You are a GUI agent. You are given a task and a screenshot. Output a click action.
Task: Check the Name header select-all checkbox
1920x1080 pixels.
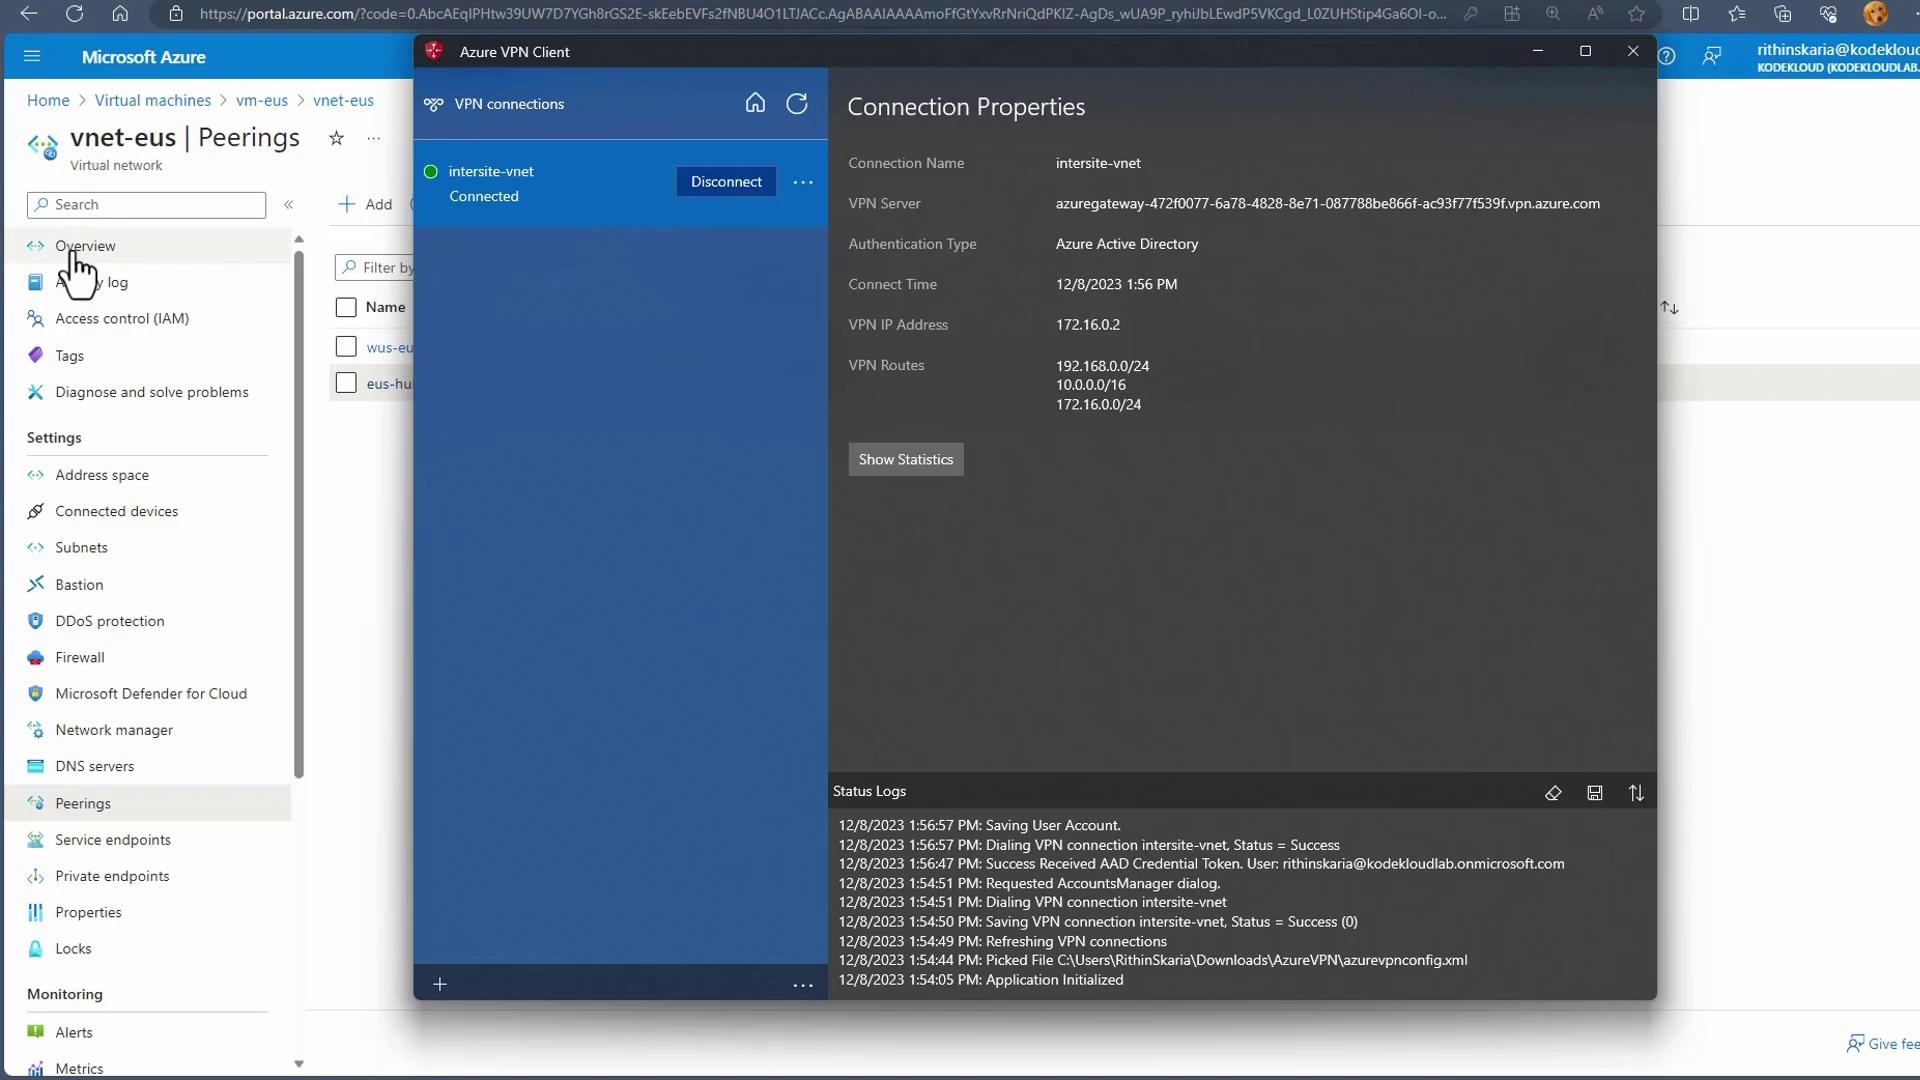tap(346, 307)
